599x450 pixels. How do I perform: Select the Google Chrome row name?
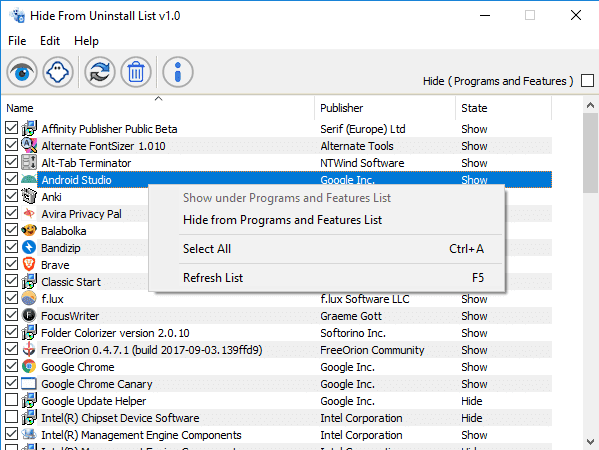tap(78, 367)
